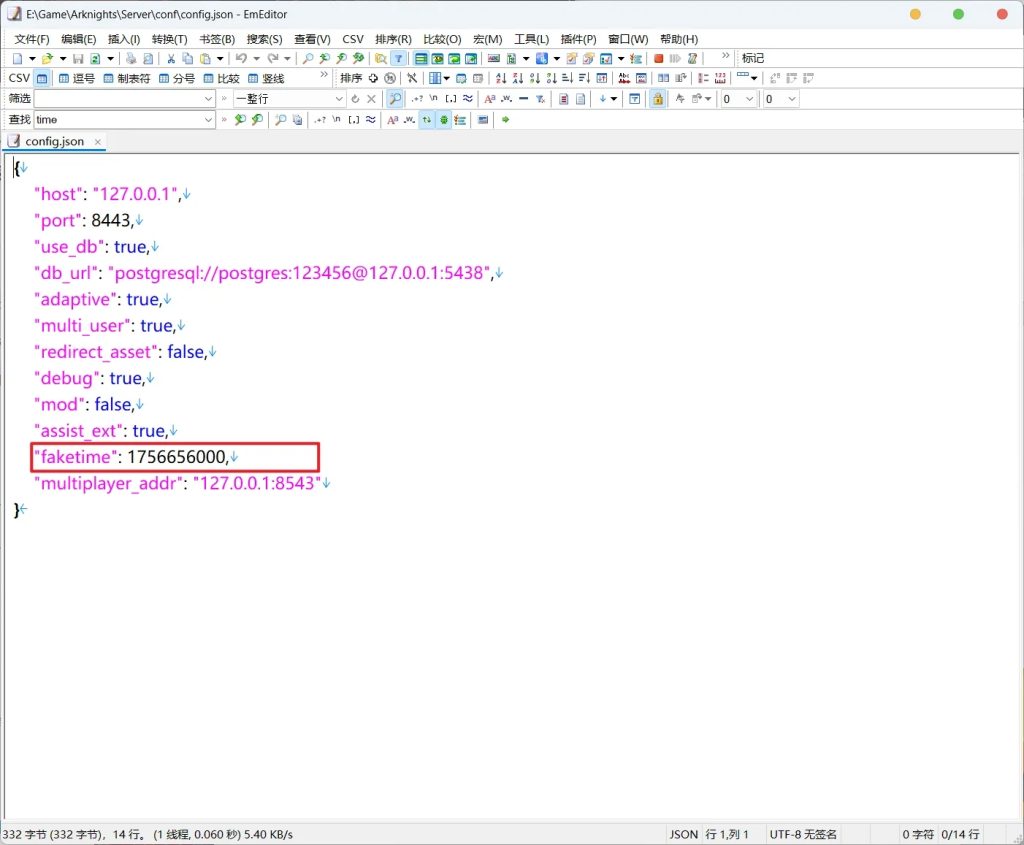Click the Save file icon
This screenshot has width=1024, height=845.
[77, 59]
